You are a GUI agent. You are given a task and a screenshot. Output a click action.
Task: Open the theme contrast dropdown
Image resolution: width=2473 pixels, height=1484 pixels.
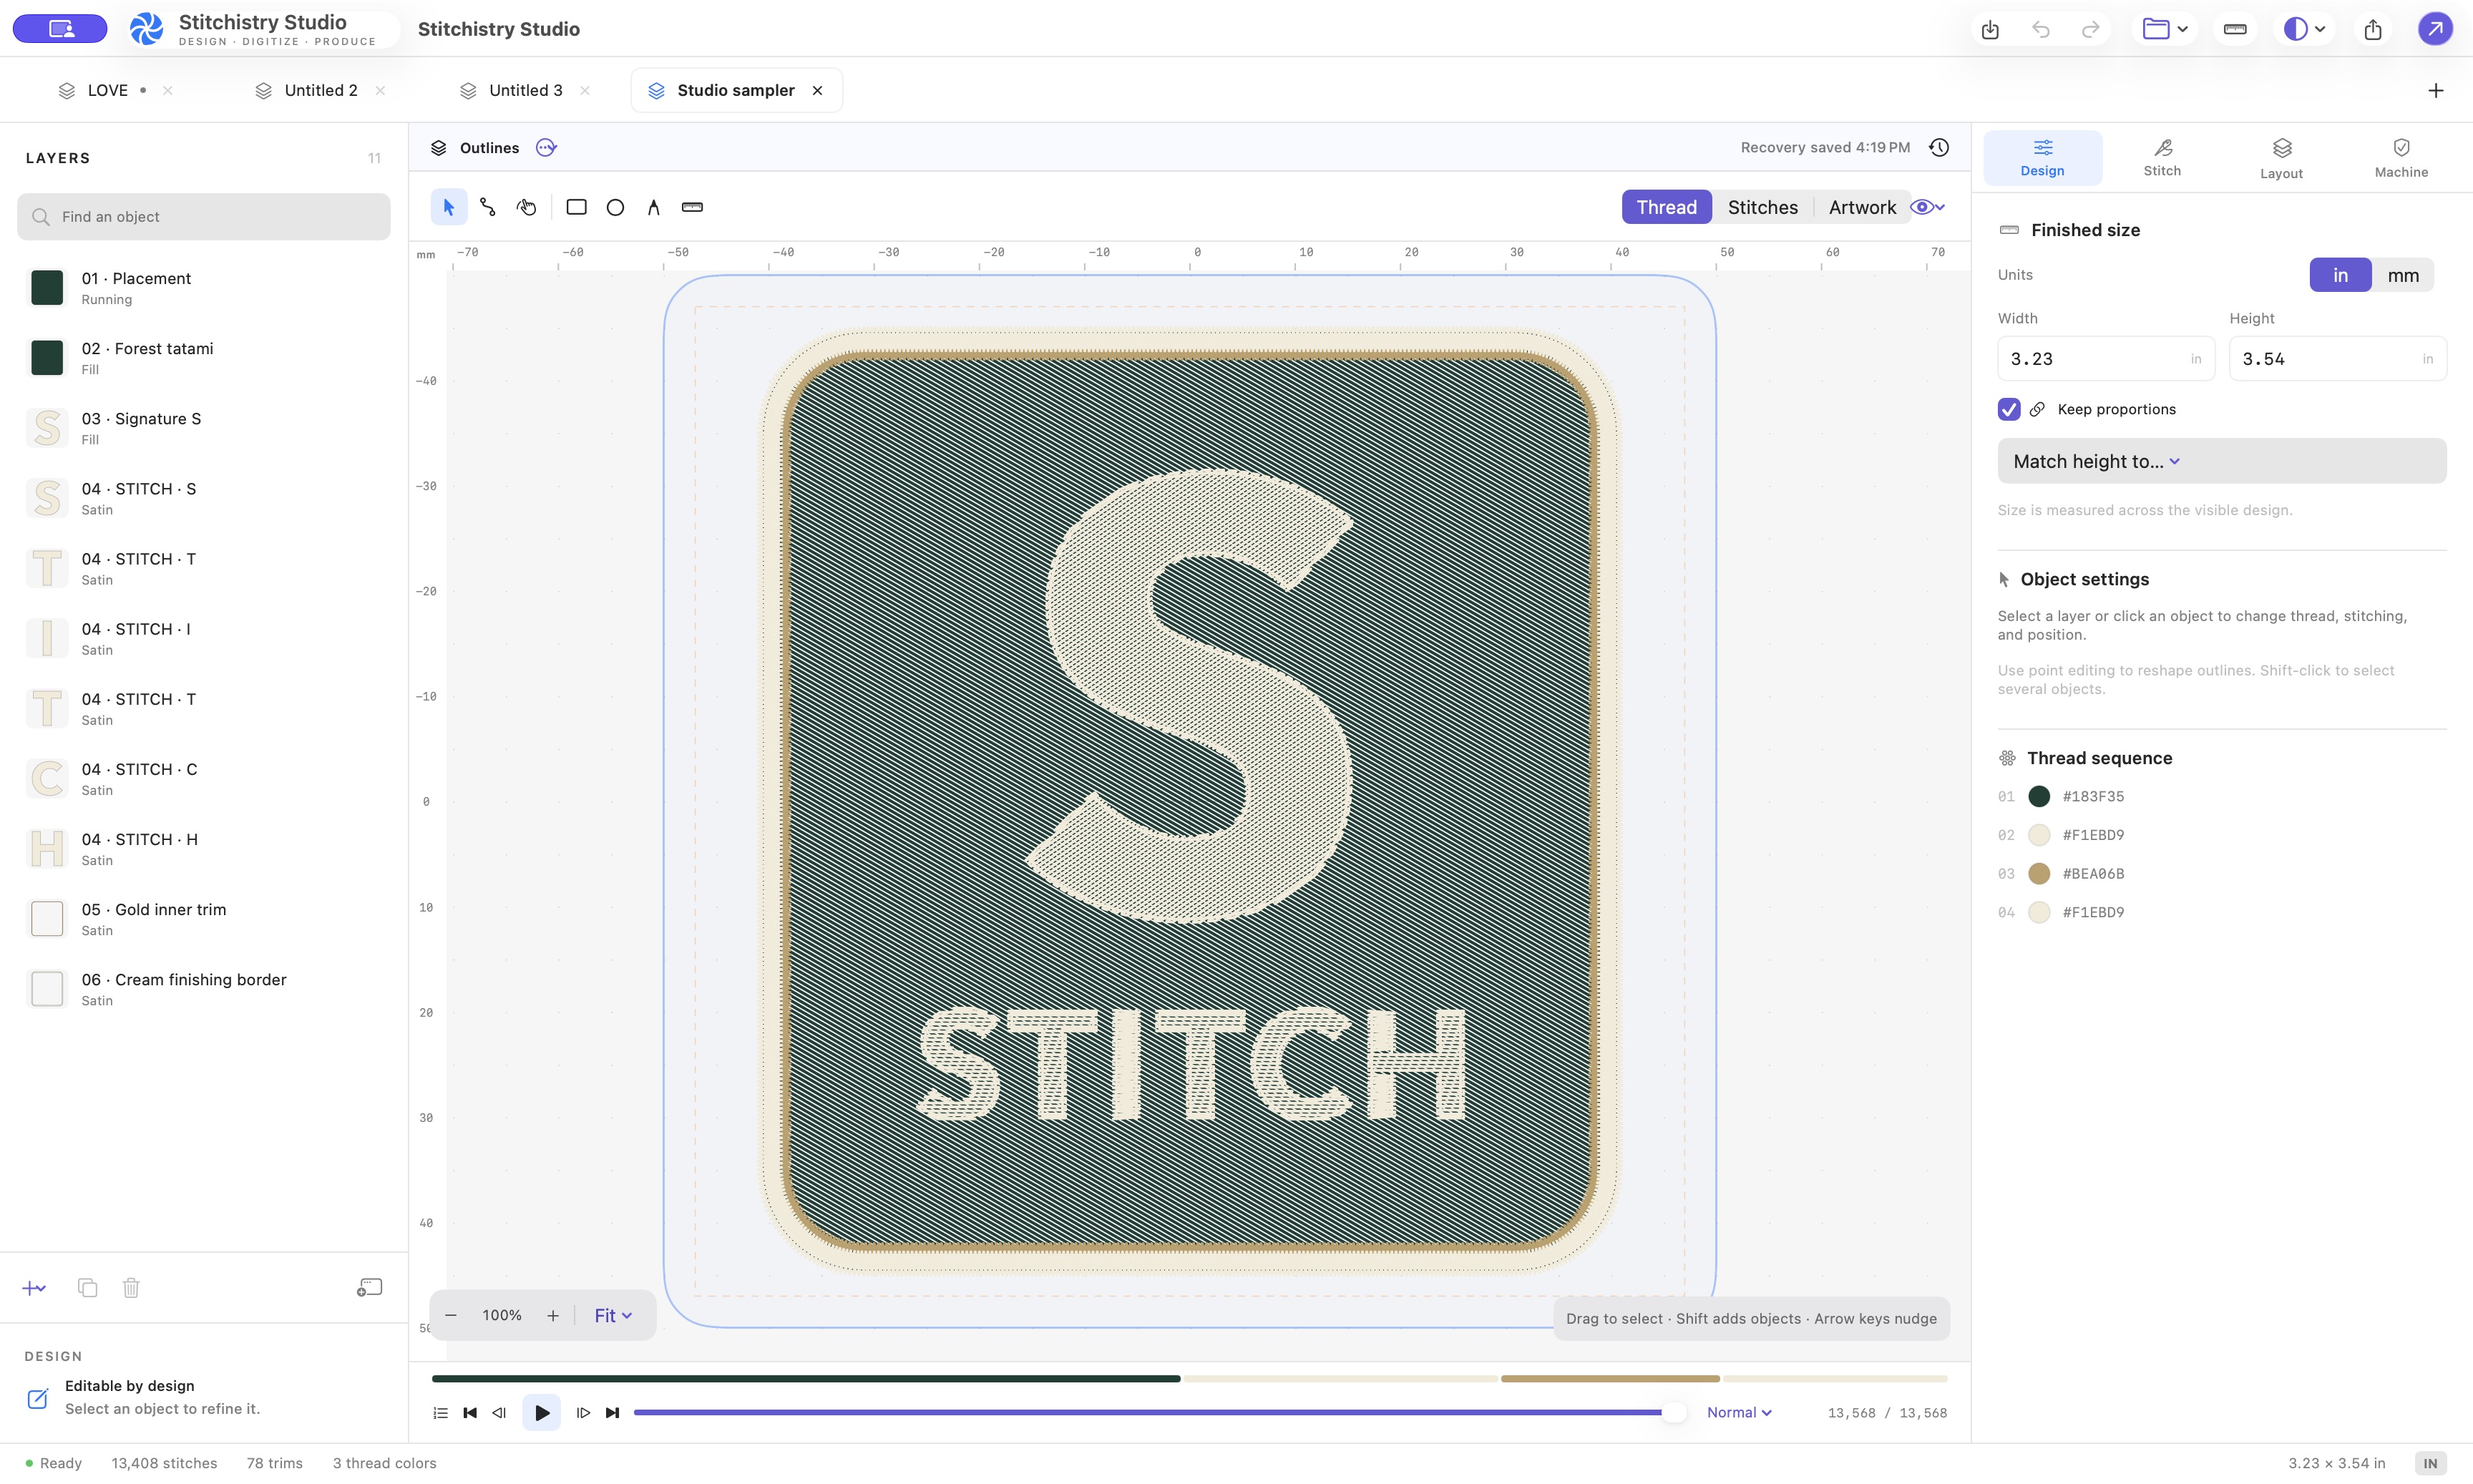click(2305, 29)
